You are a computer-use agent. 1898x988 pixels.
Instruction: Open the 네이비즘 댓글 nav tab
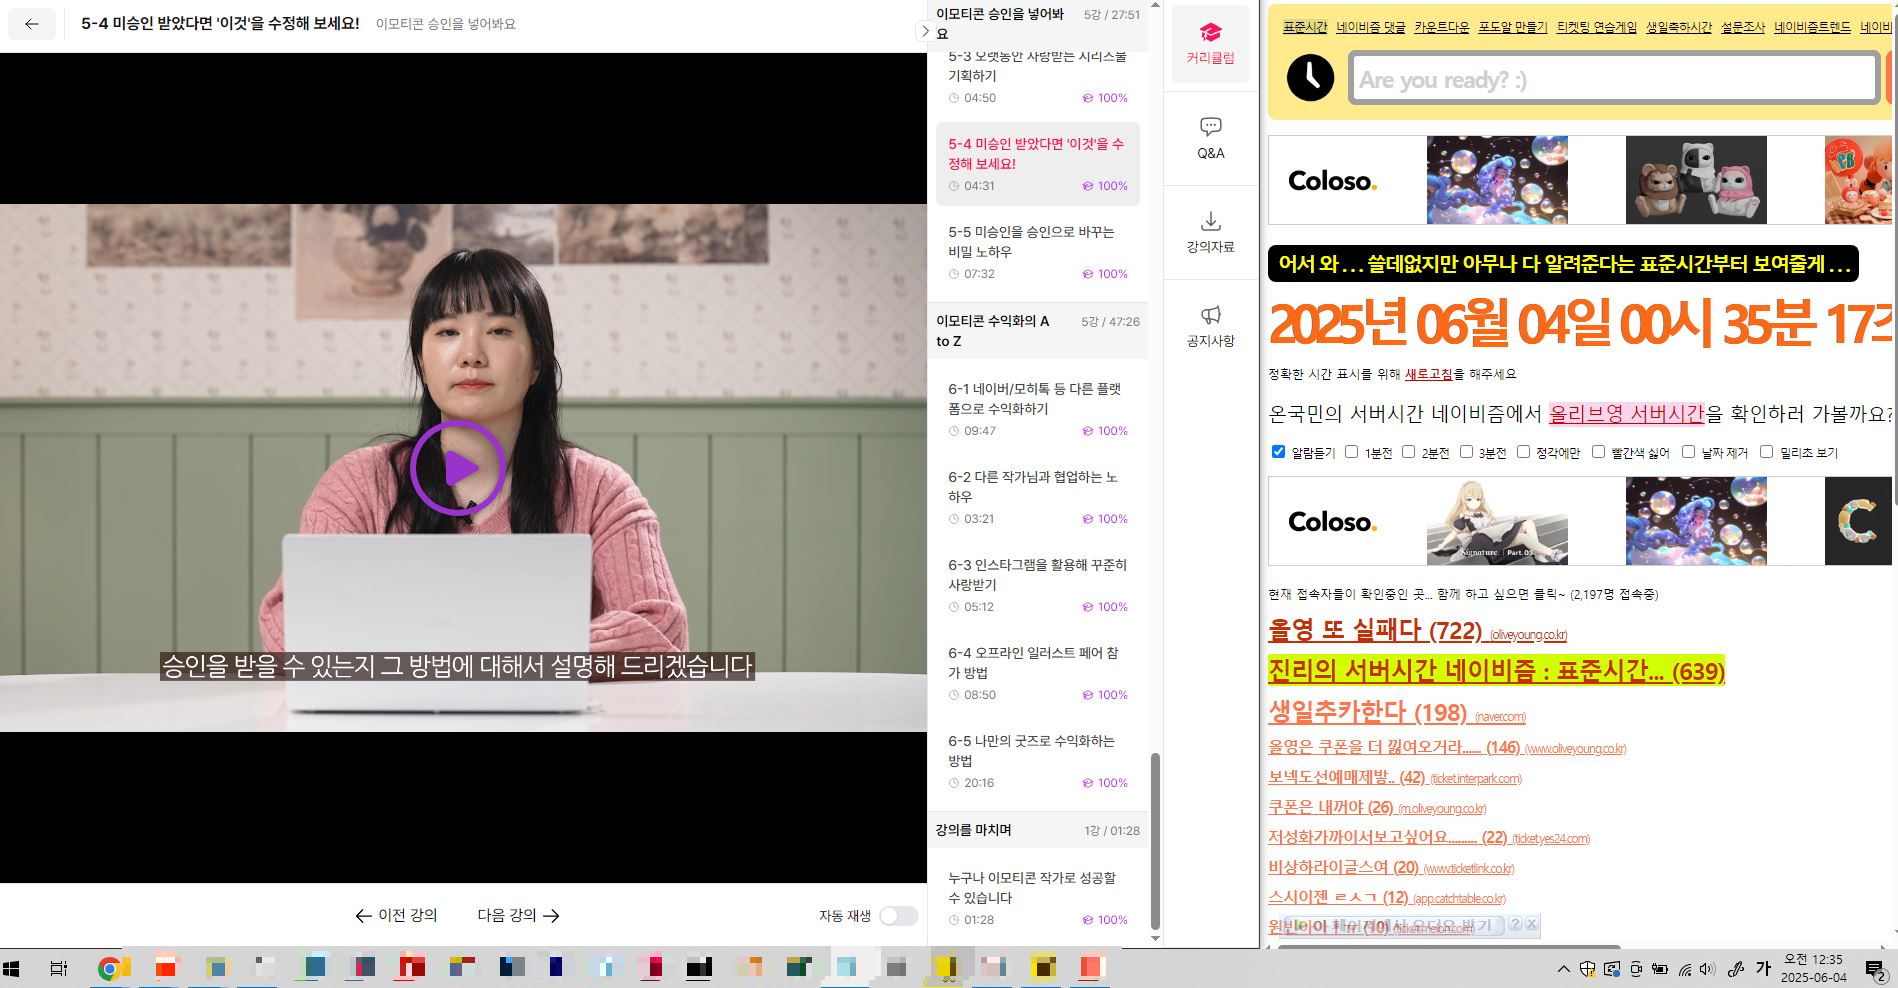pyautogui.click(x=1370, y=27)
